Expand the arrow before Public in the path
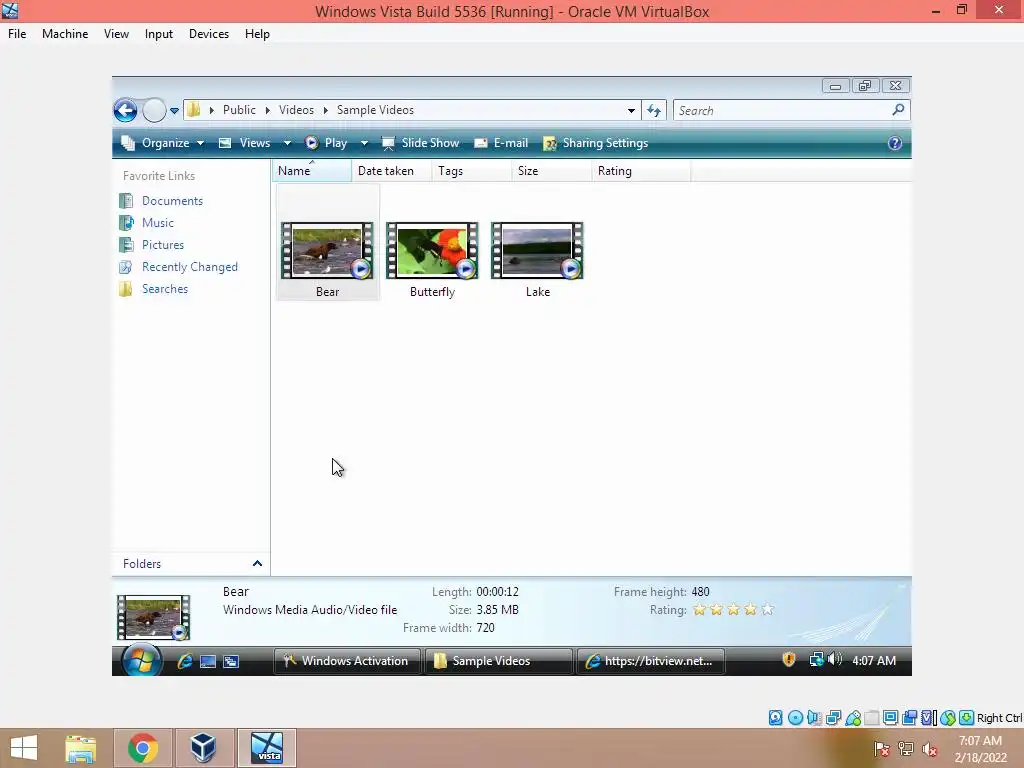 pos(212,110)
